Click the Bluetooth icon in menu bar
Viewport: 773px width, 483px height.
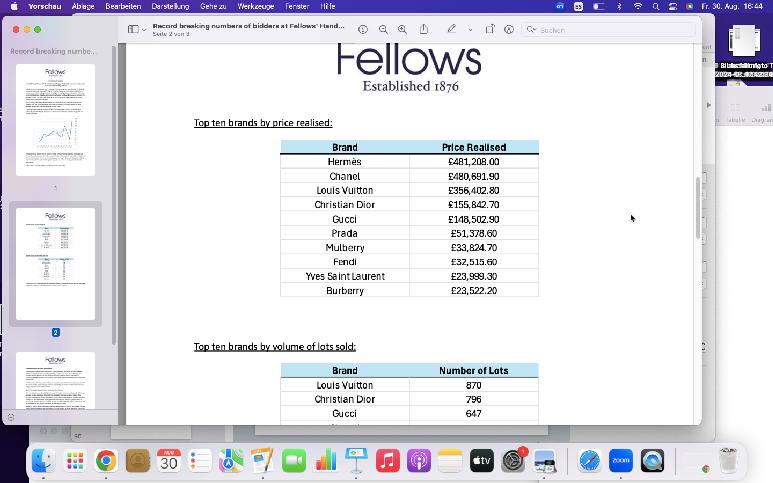[x=620, y=6]
